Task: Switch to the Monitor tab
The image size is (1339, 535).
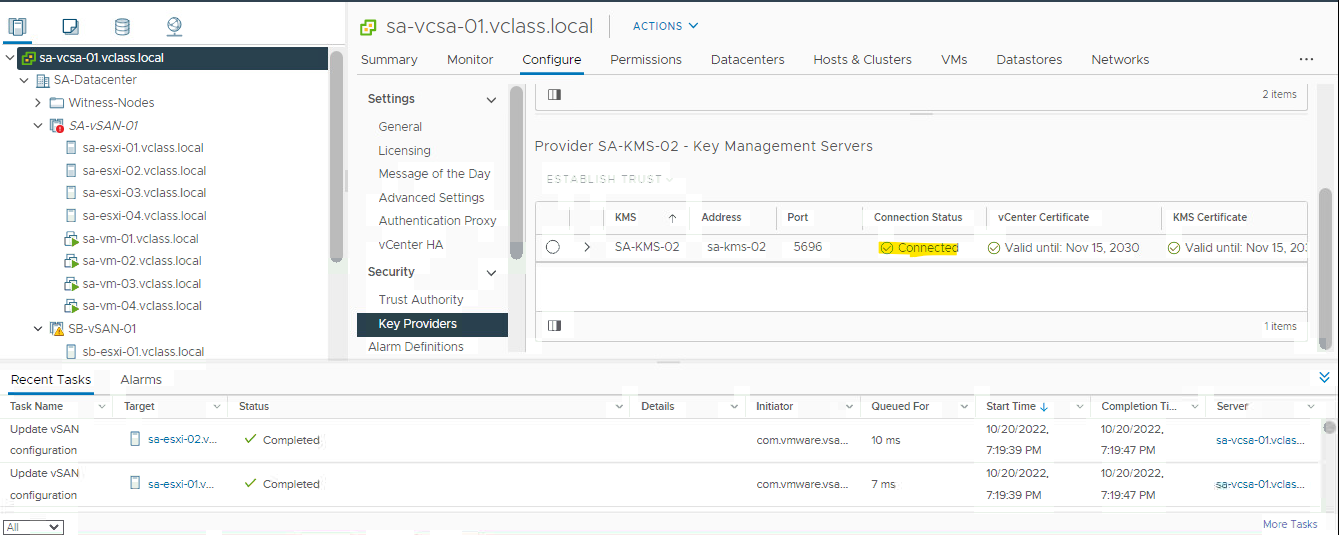Action: coord(470,60)
